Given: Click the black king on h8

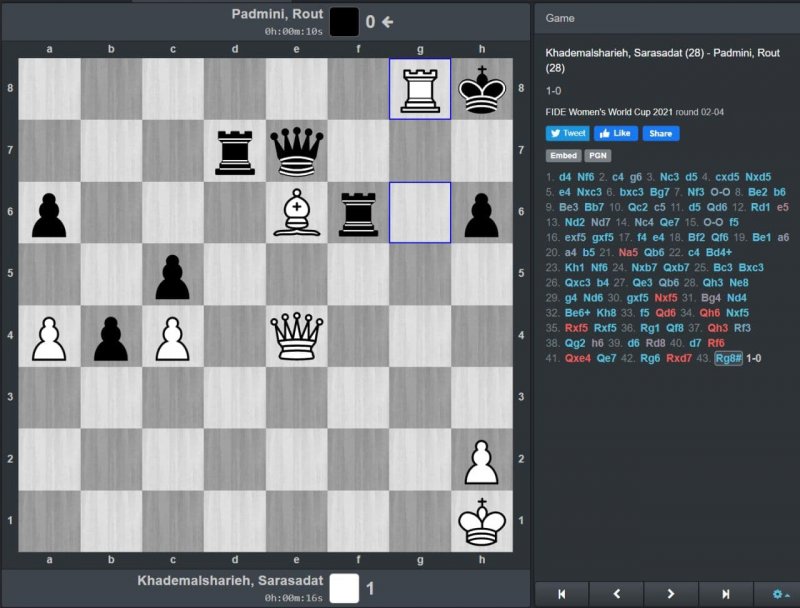Looking at the screenshot, I should (x=482, y=89).
